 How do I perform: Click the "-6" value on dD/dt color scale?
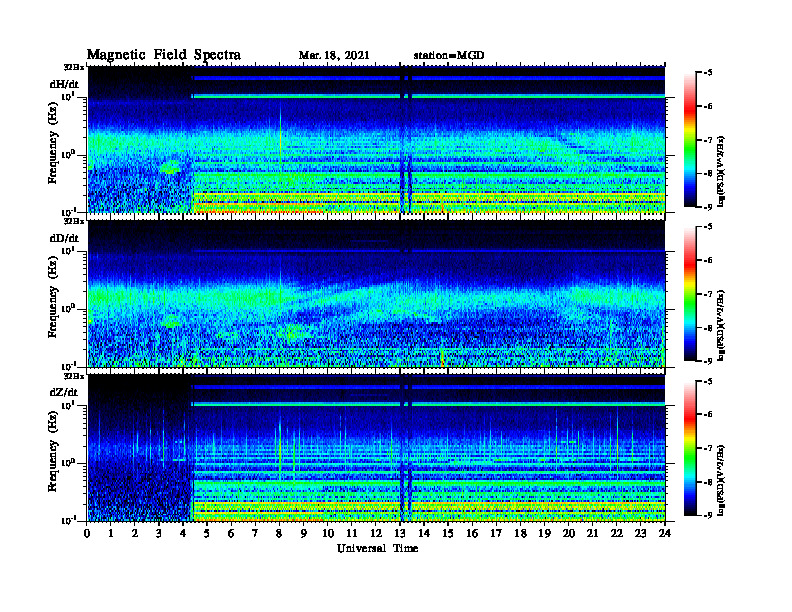point(708,260)
